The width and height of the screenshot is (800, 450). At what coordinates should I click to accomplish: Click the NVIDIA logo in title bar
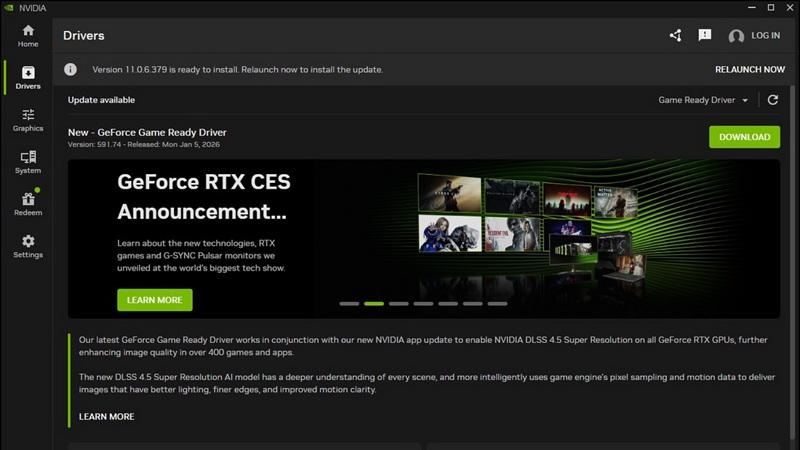(9, 8)
